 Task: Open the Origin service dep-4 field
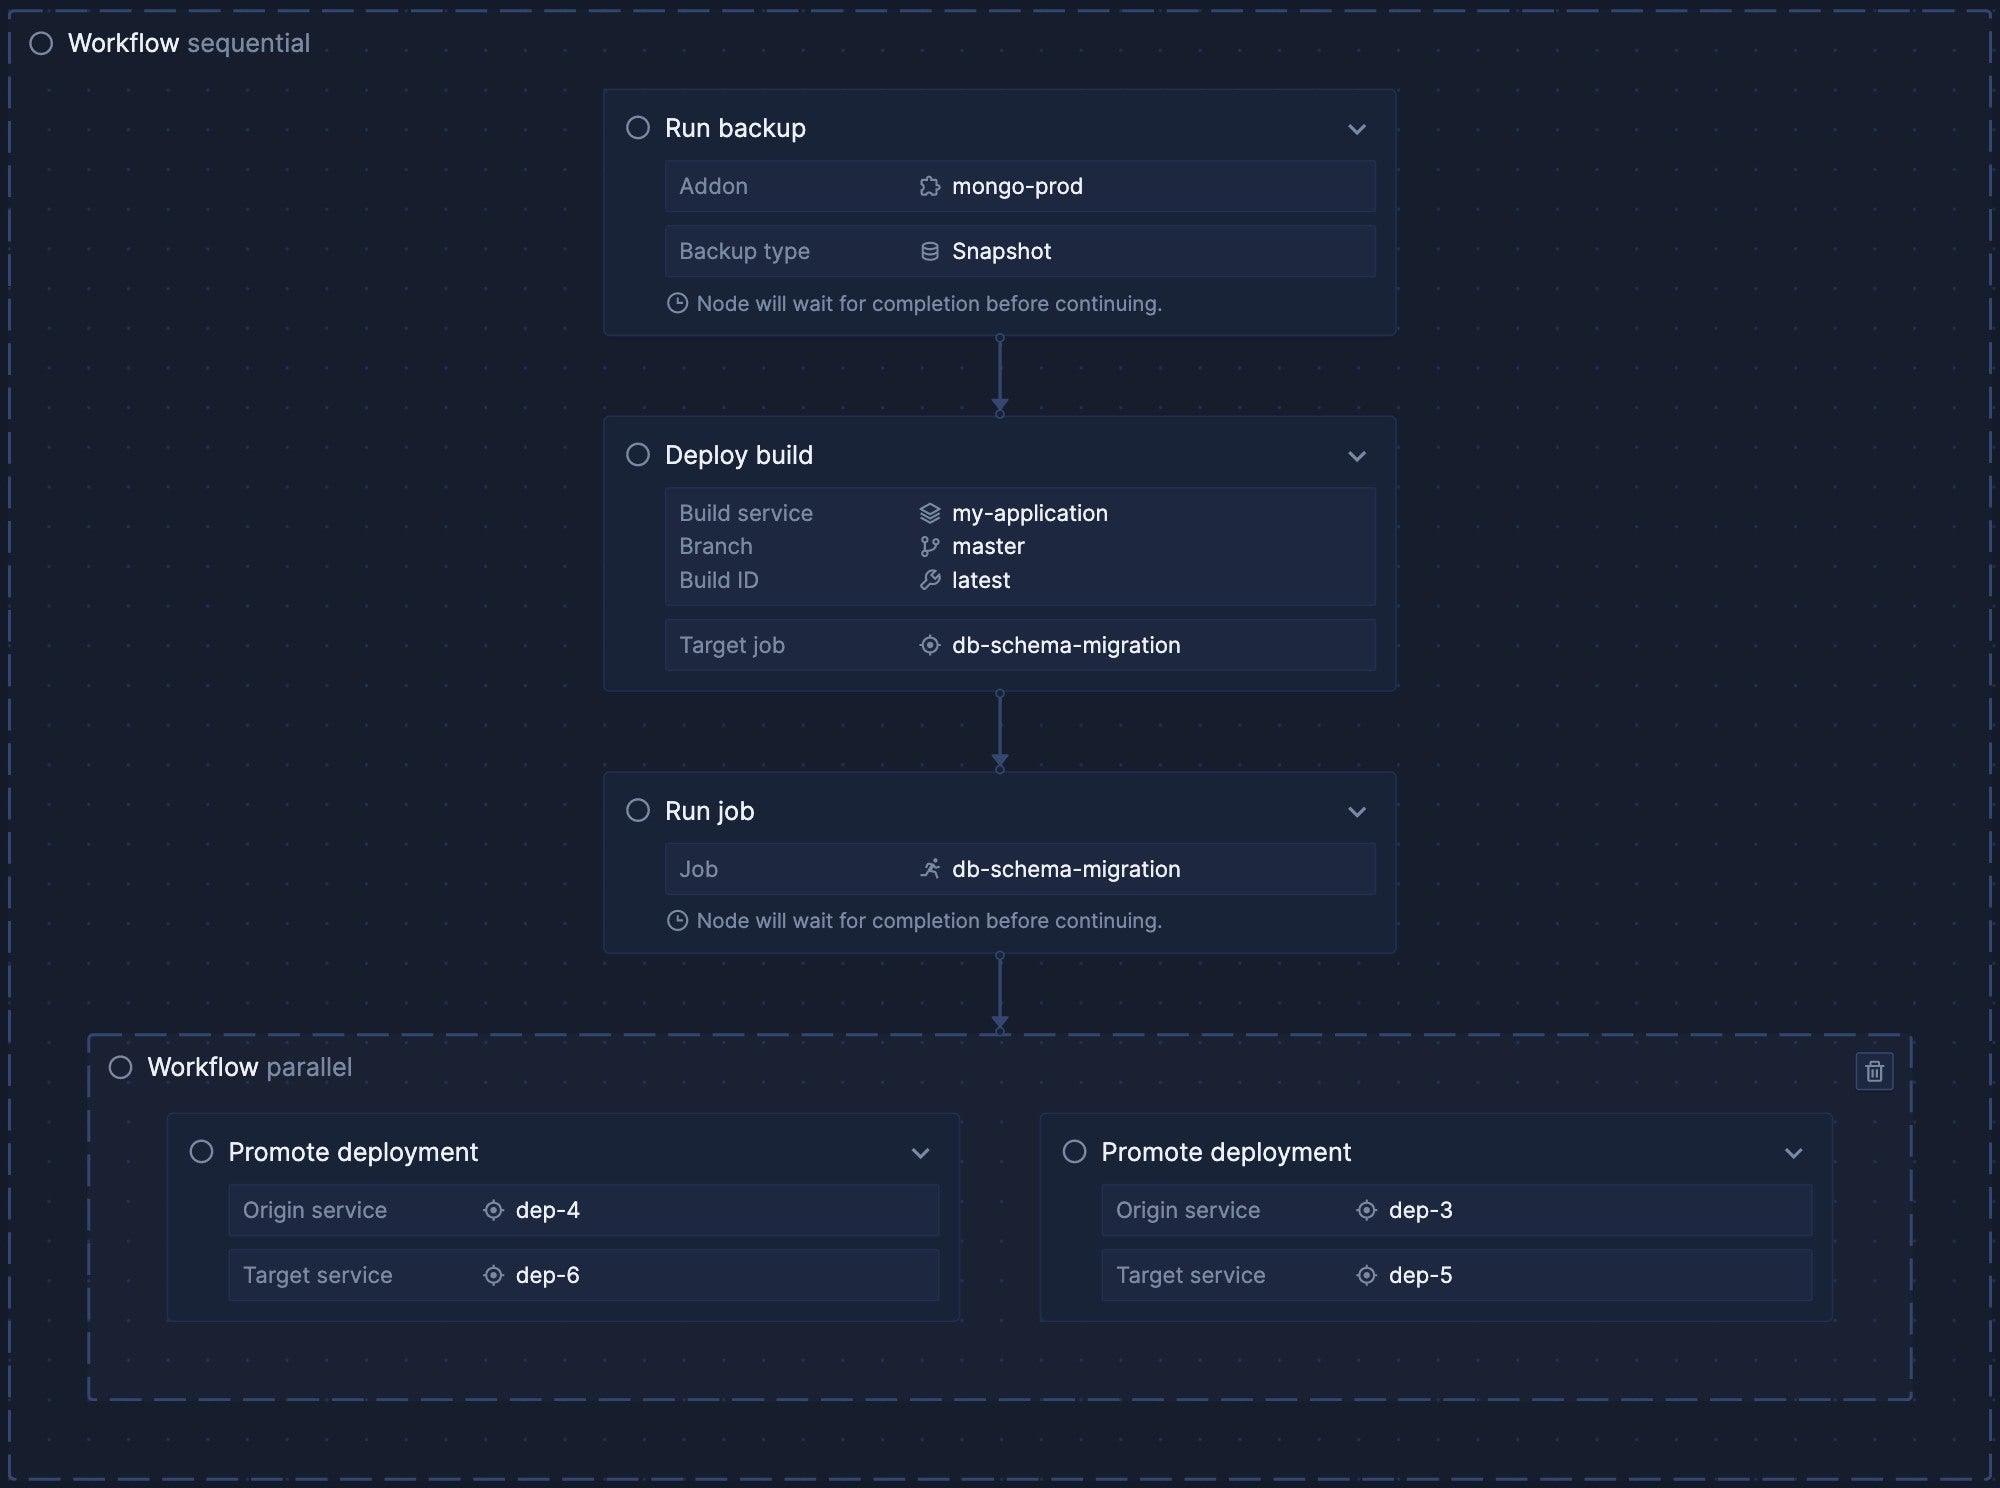click(584, 1210)
